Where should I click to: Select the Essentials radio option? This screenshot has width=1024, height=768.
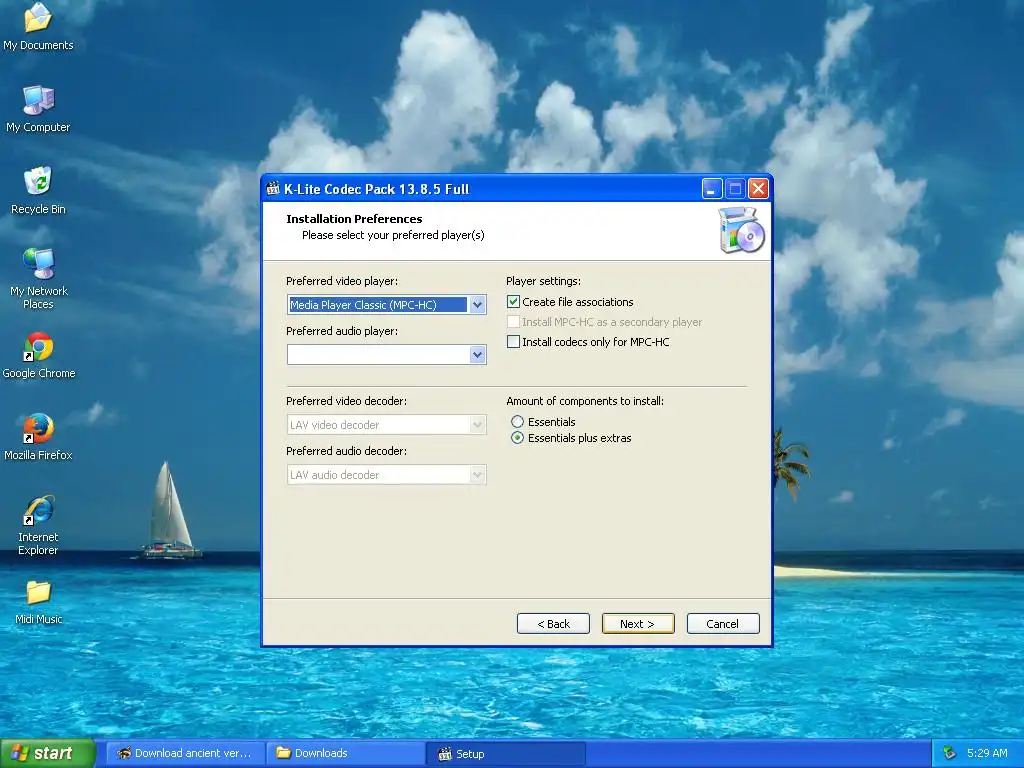[517, 422]
